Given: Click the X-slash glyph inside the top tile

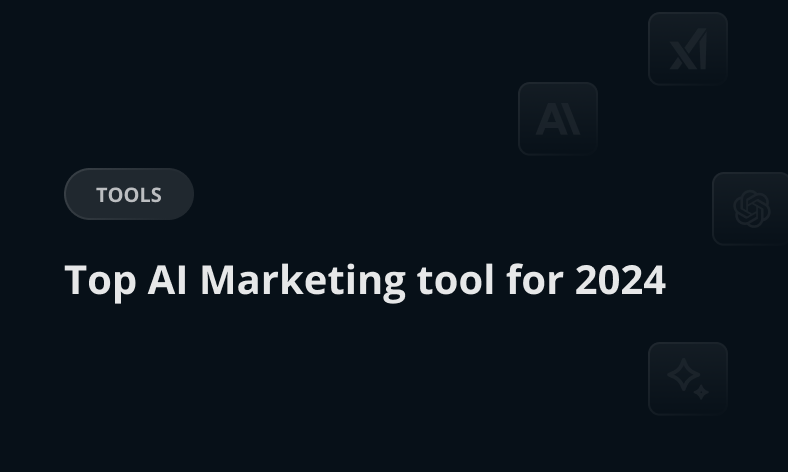Looking at the screenshot, I should click(x=688, y=50).
